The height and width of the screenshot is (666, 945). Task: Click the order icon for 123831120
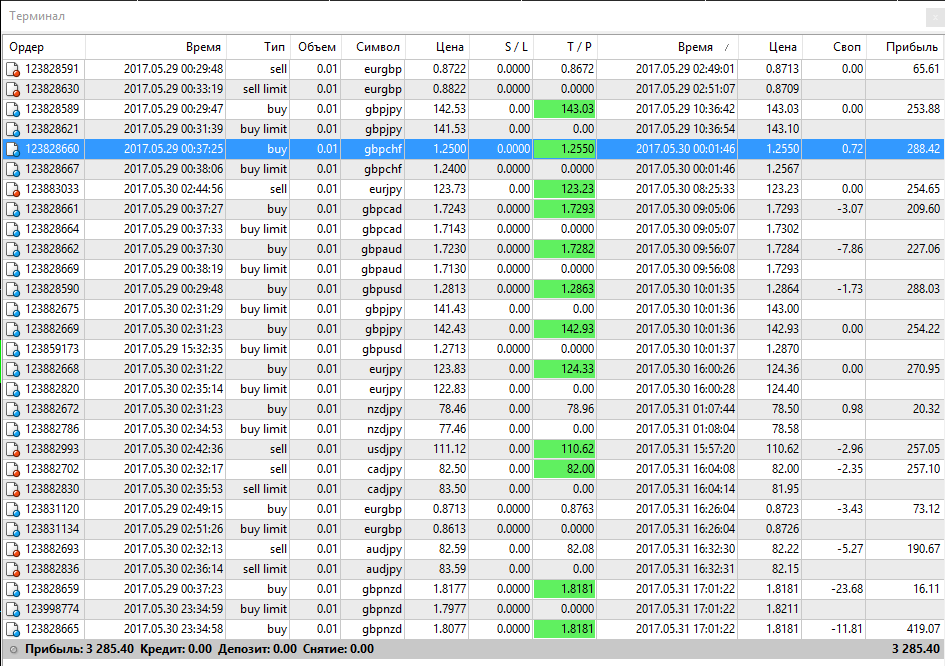(13, 509)
